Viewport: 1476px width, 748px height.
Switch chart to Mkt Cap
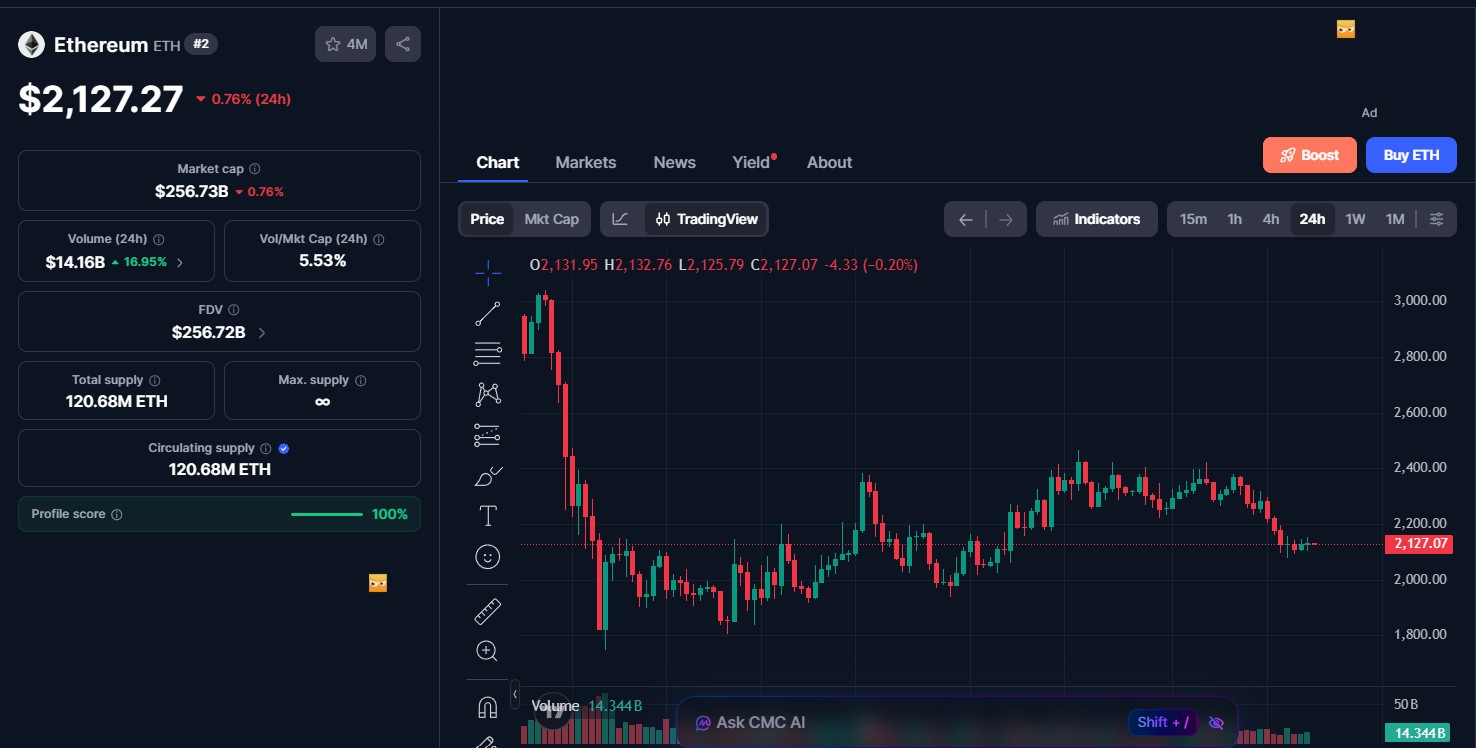coord(552,219)
